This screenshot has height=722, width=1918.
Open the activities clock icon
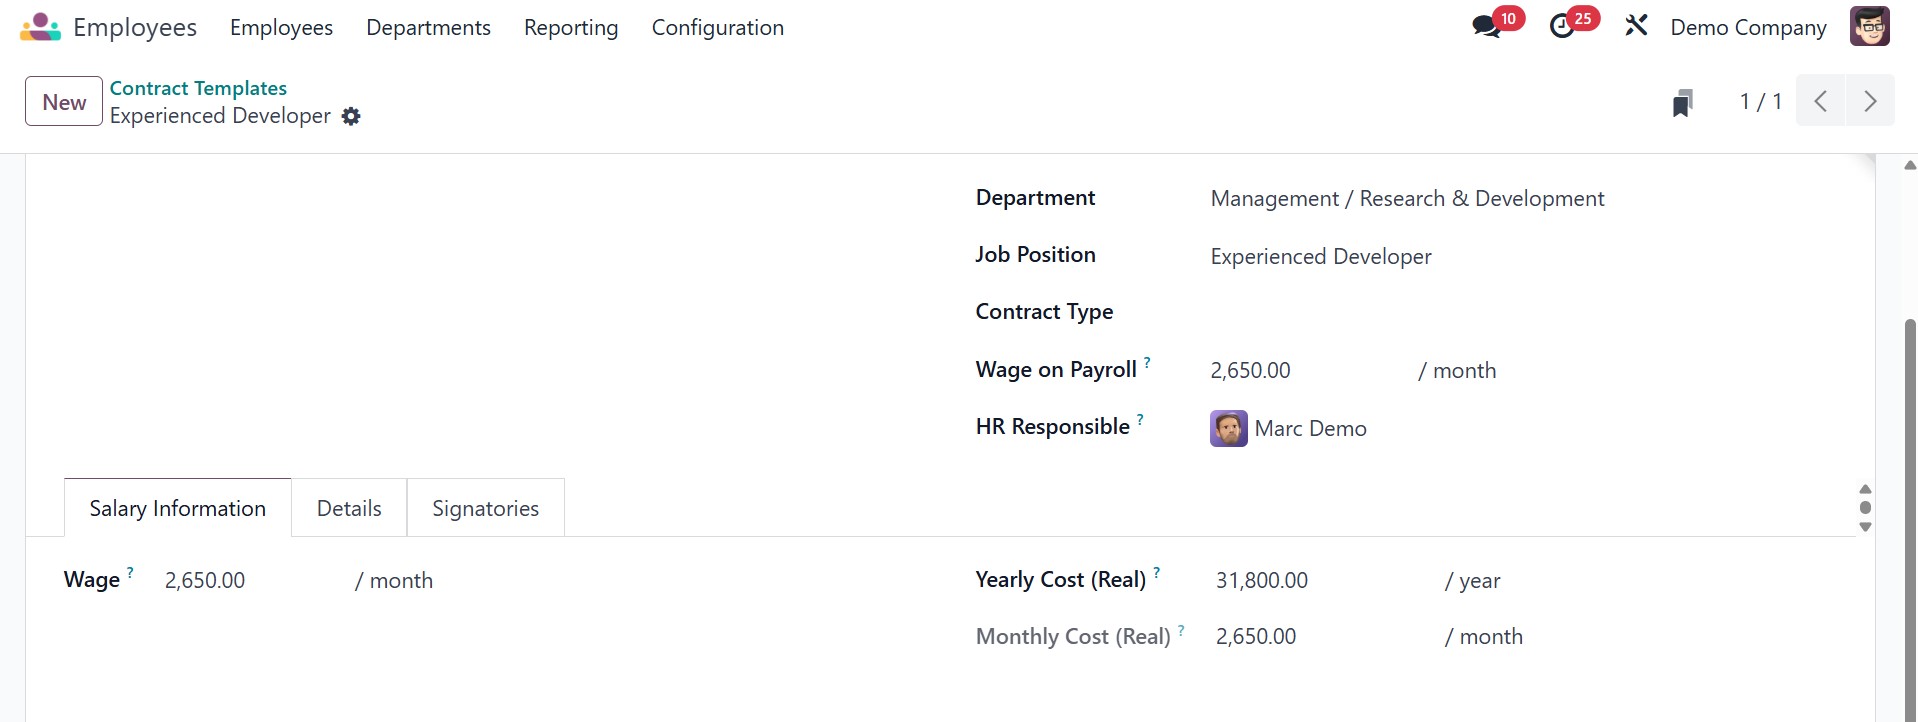(1562, 27)
